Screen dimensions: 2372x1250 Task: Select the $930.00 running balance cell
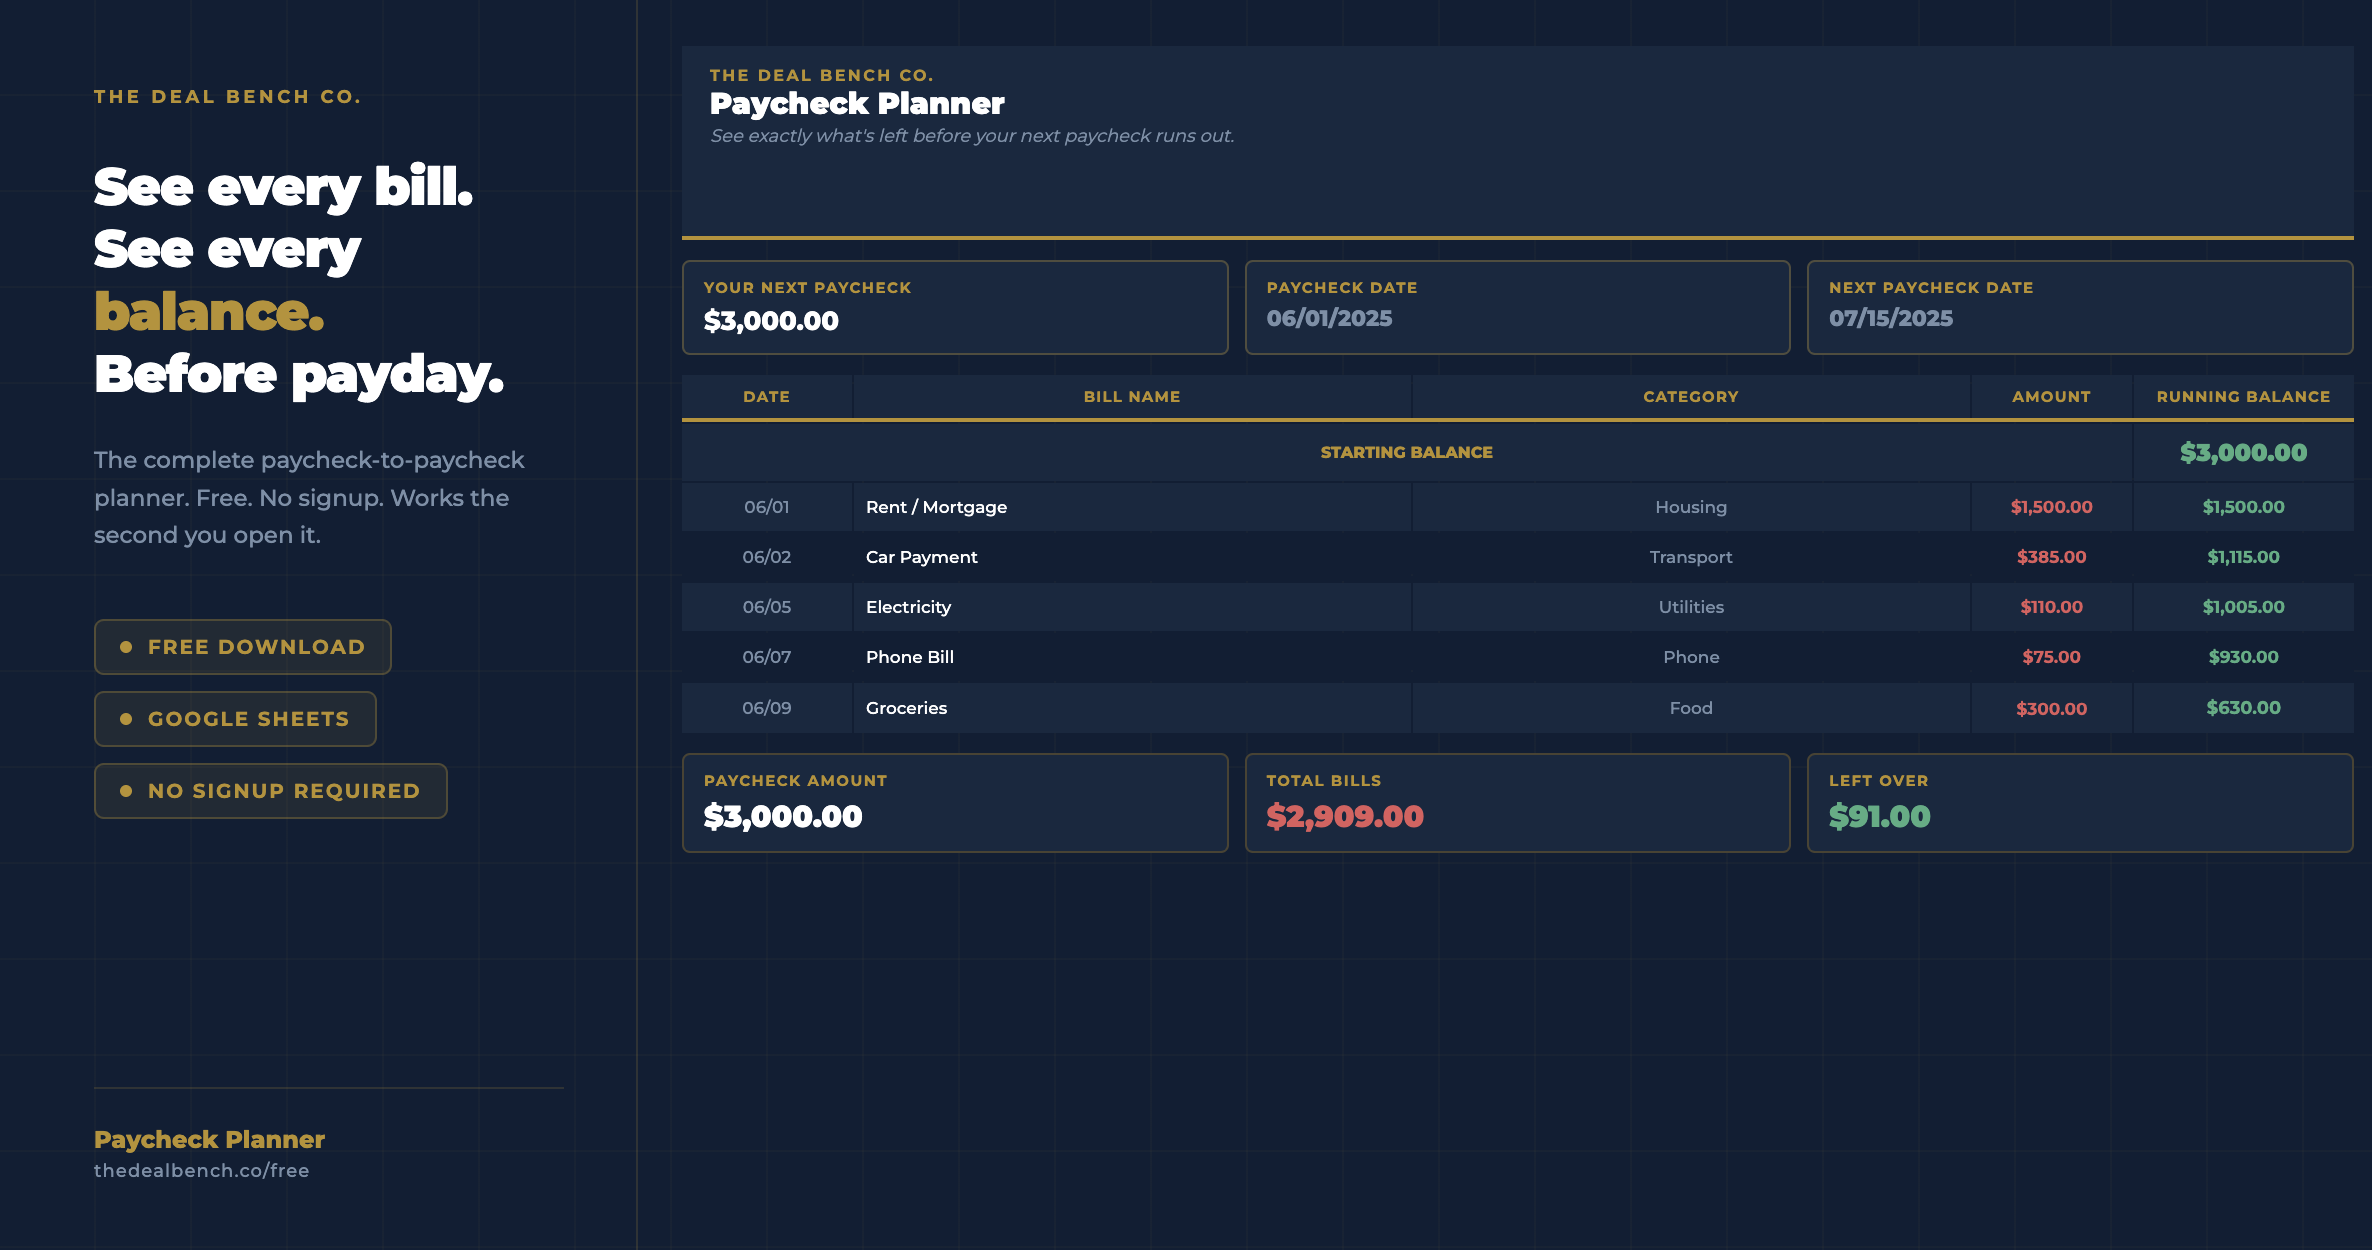click(2243, 657)
